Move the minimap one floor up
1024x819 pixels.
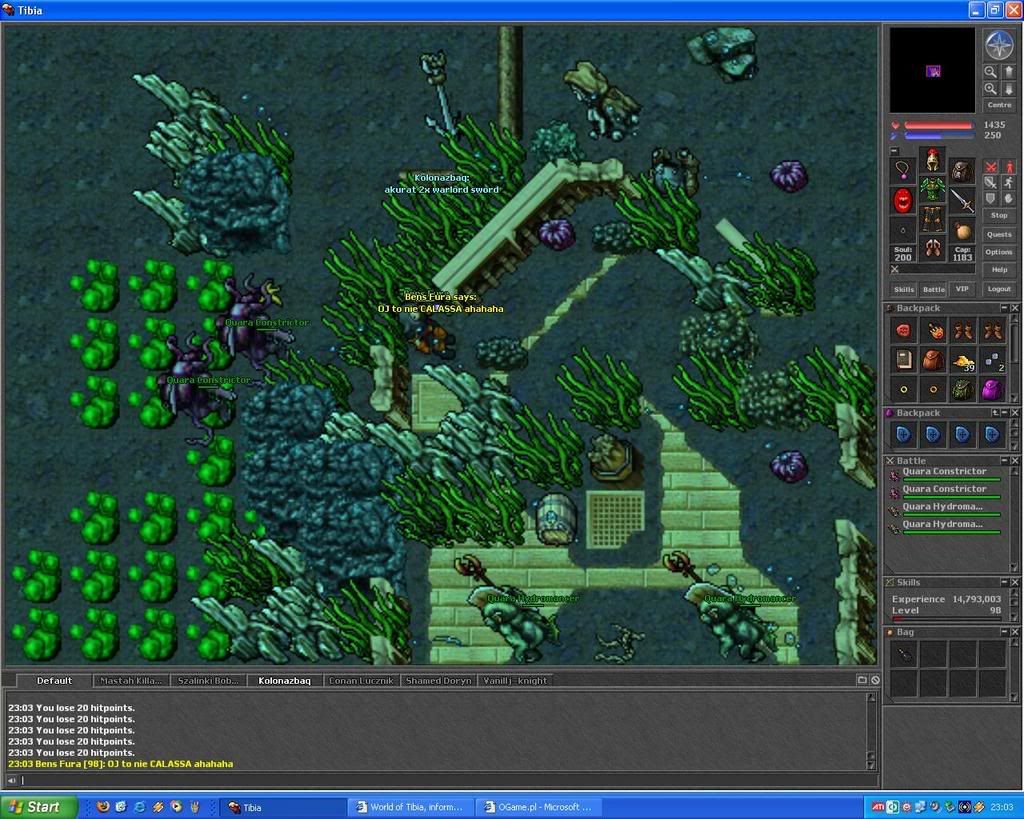pos(1008,72)
